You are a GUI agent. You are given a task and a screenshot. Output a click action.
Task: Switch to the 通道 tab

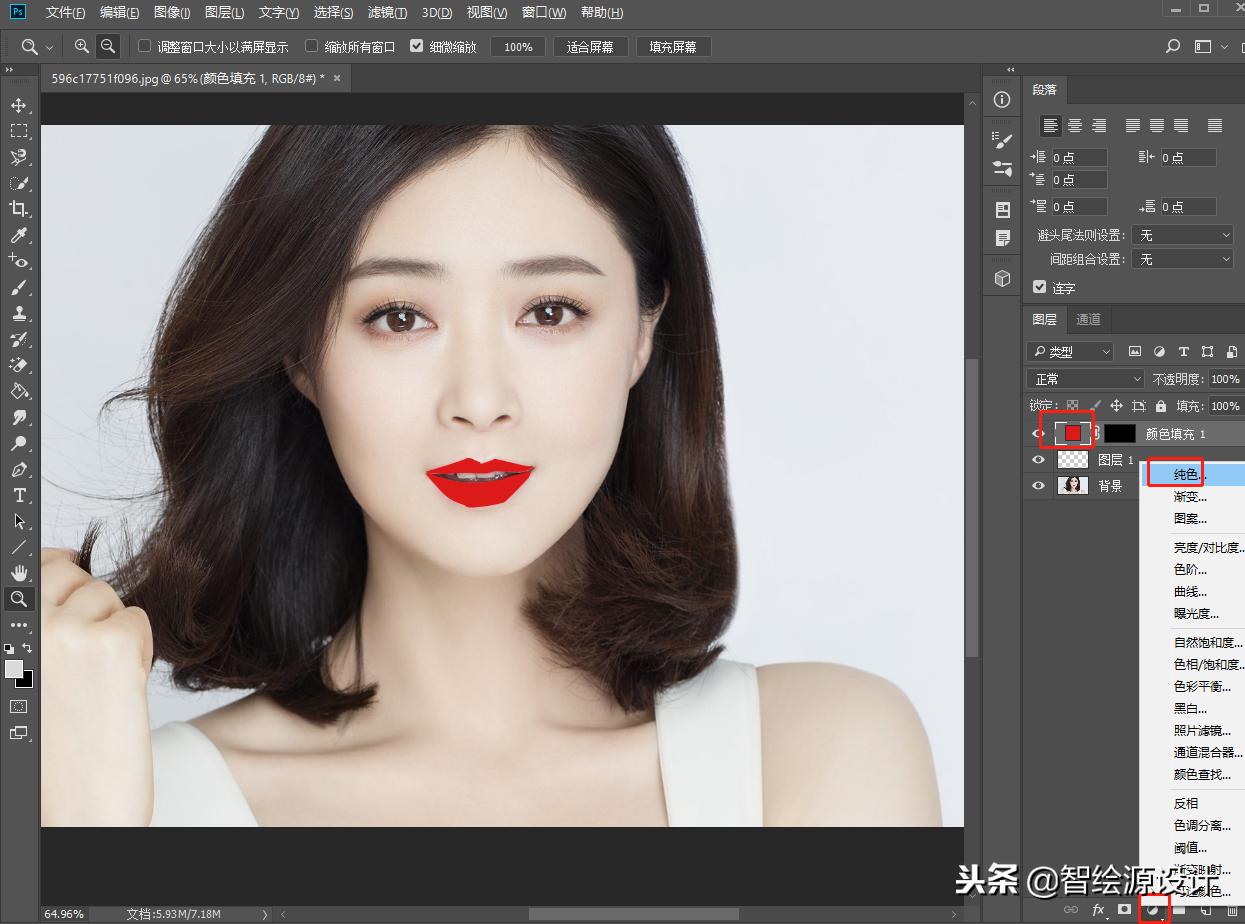1088,319
